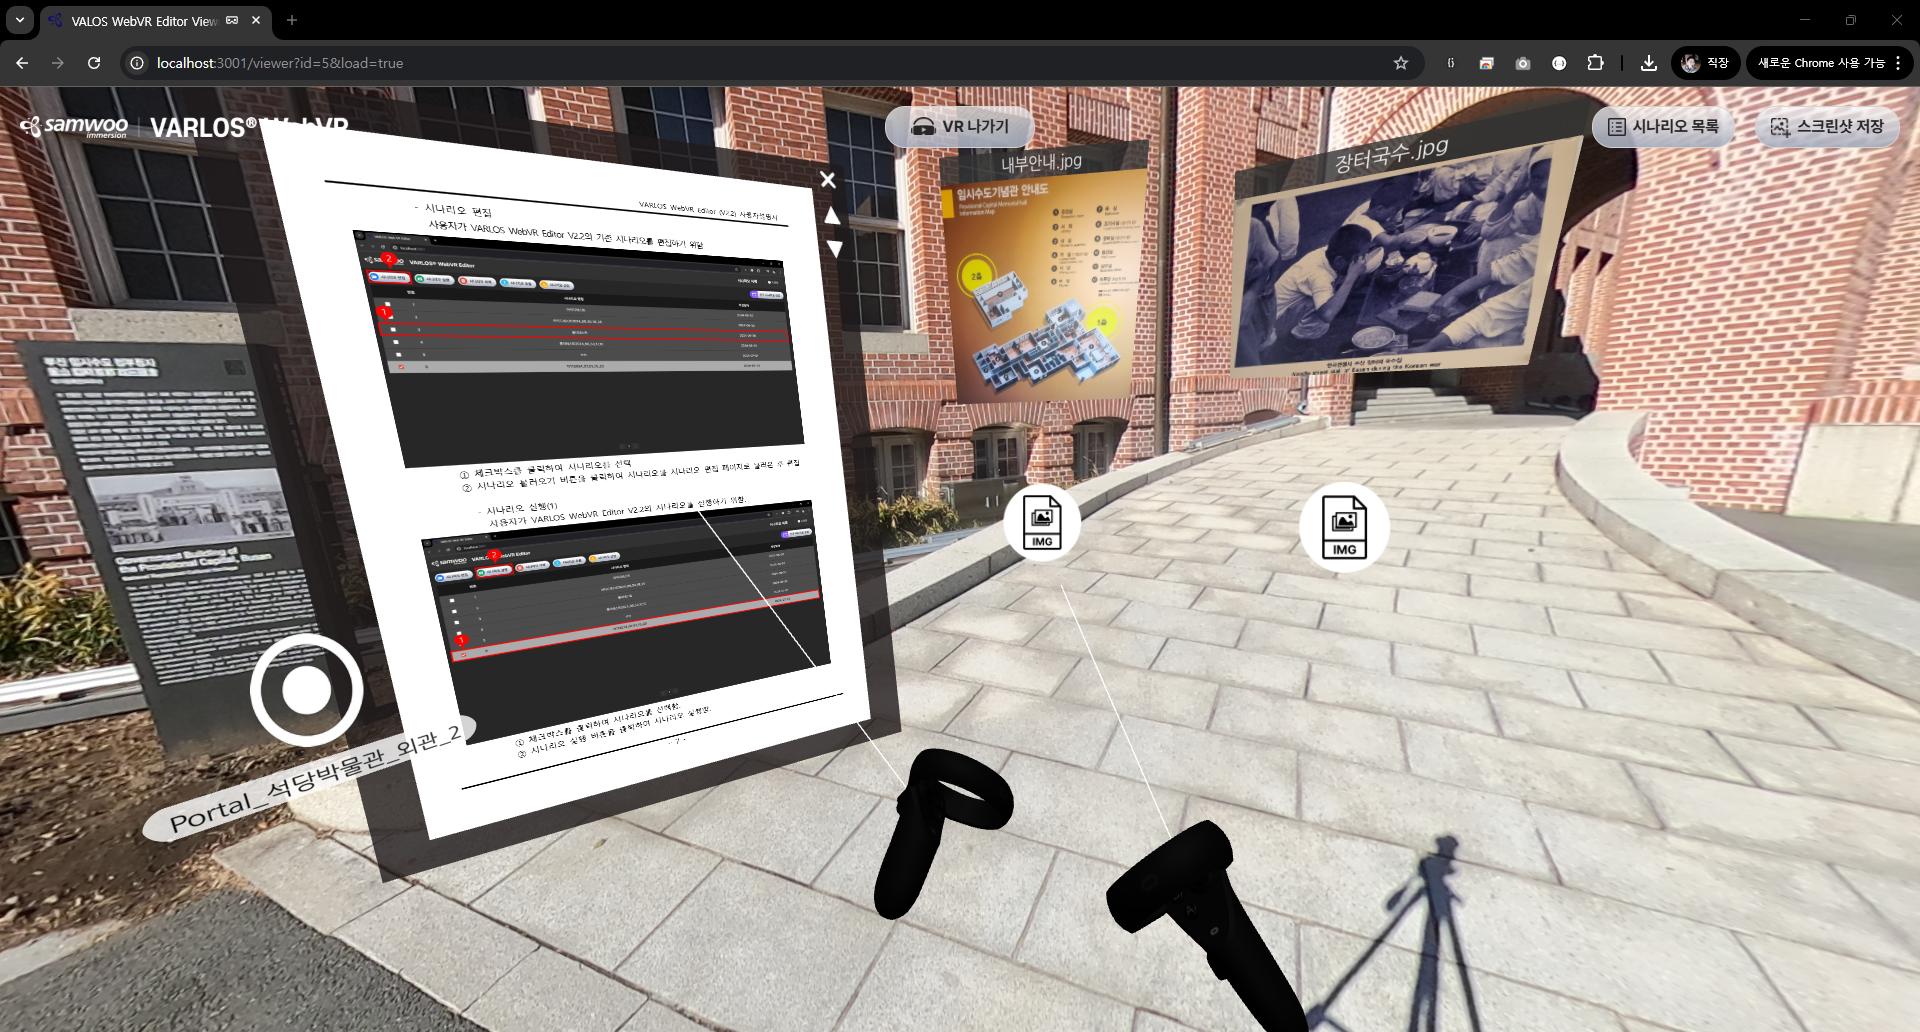Open the right IMG image hotspot
The width and height of the screenshot is (1920, 1032).
click(1345, 527)
